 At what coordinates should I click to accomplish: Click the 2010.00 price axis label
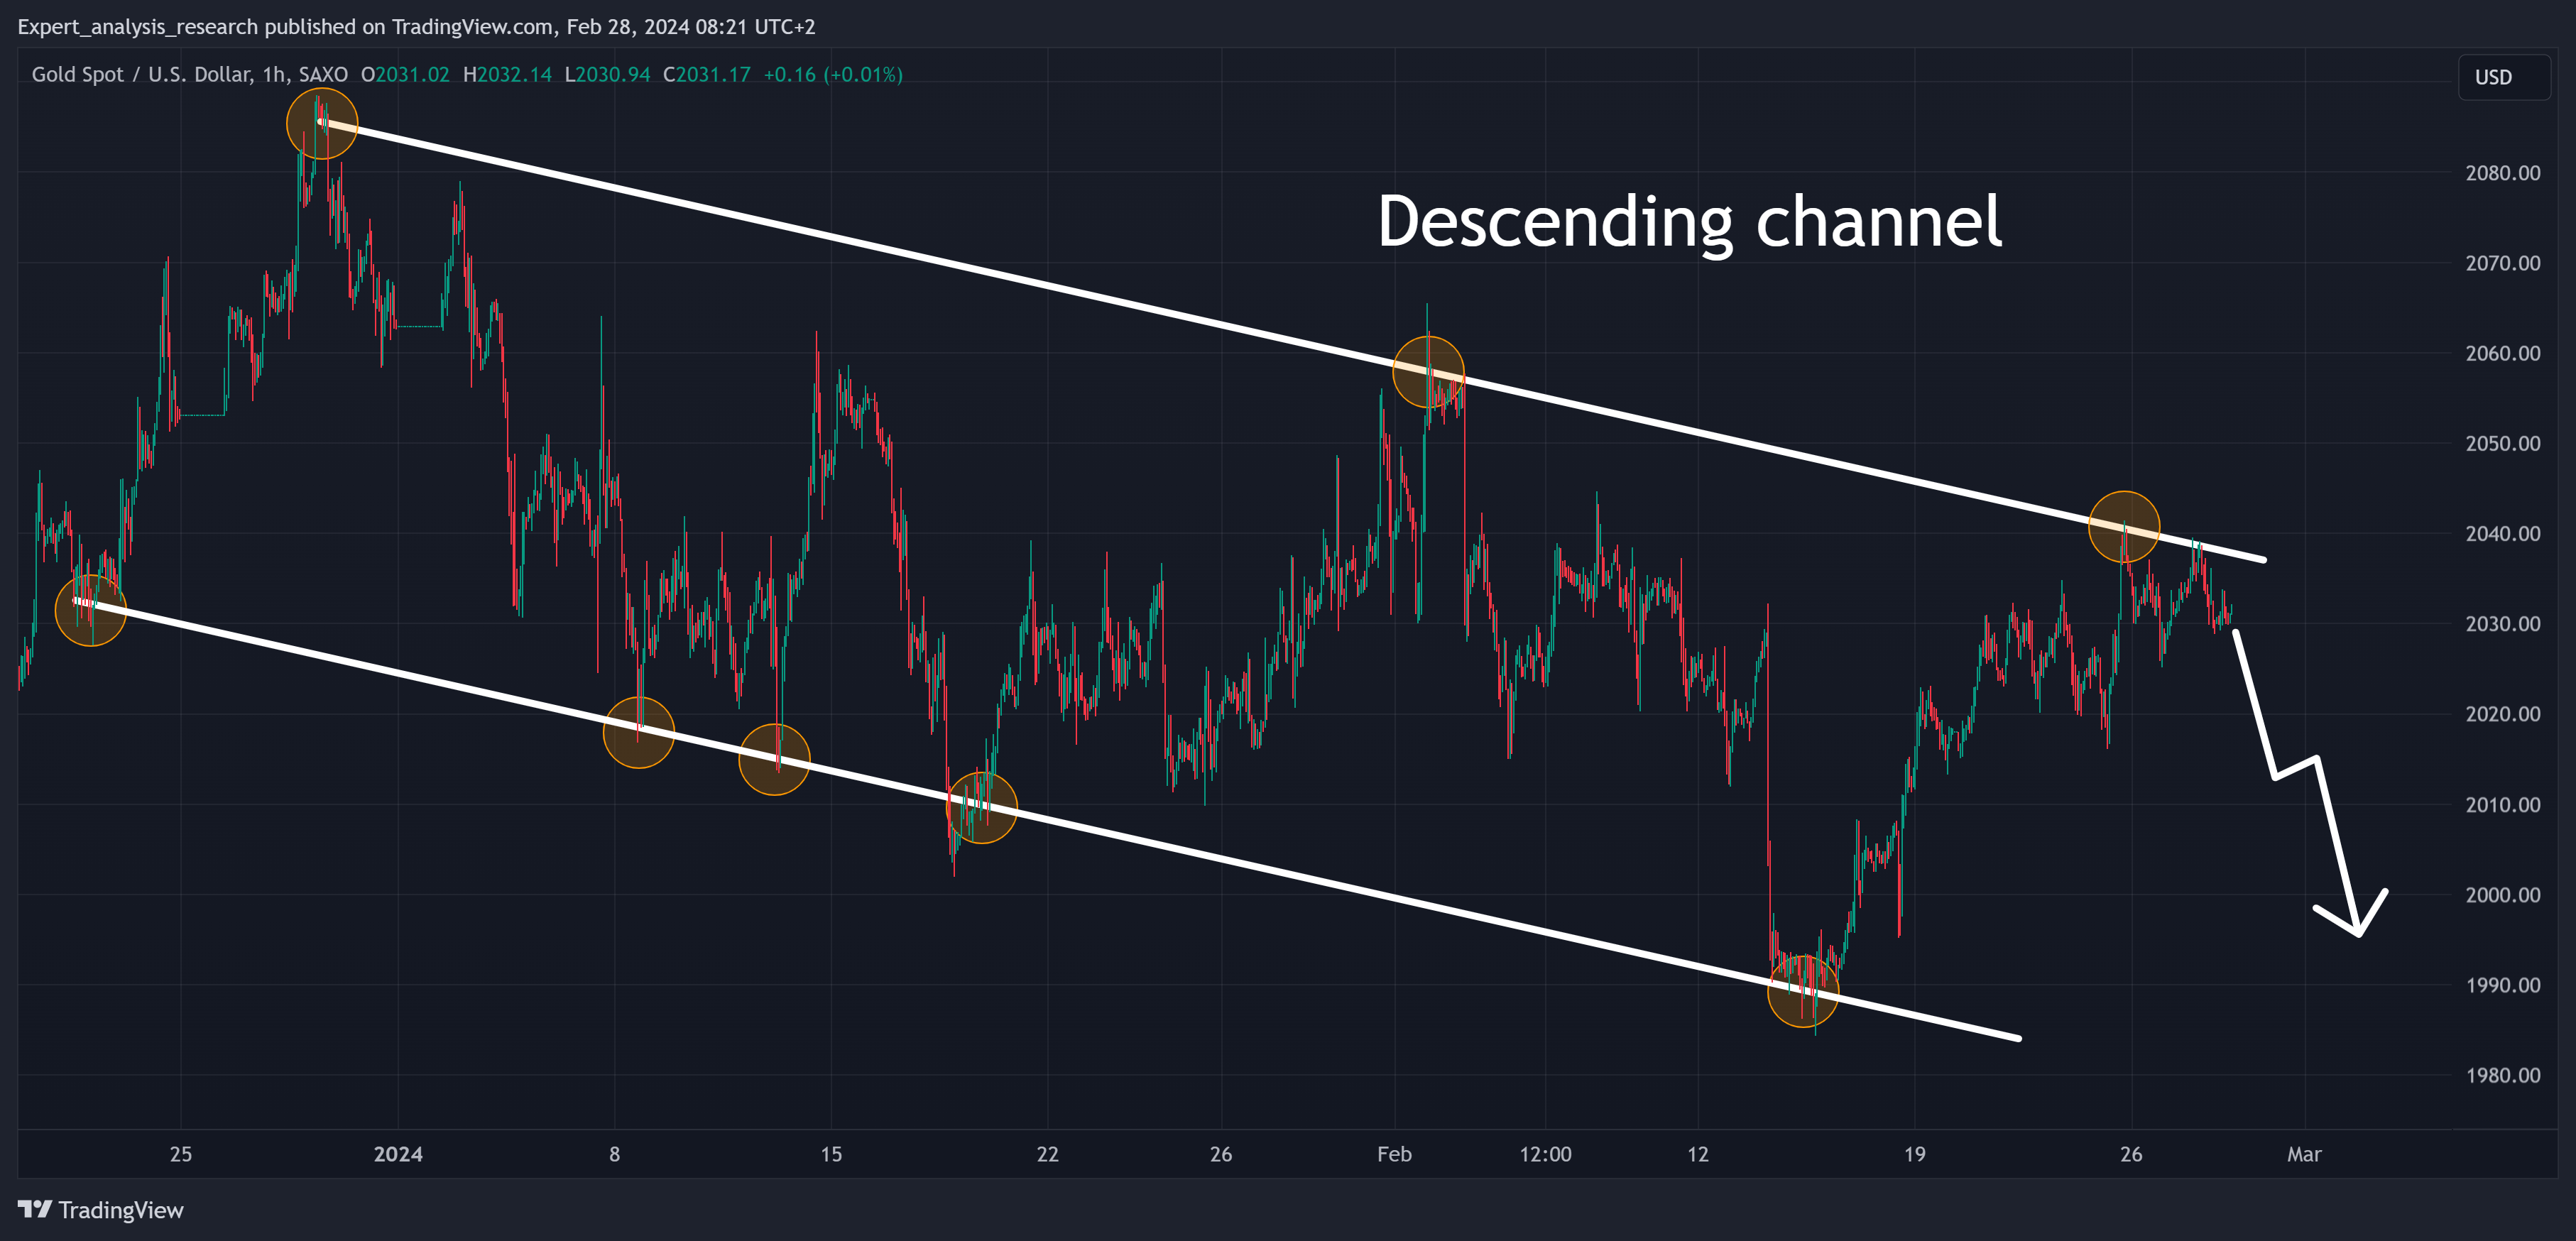point(2502,804)
